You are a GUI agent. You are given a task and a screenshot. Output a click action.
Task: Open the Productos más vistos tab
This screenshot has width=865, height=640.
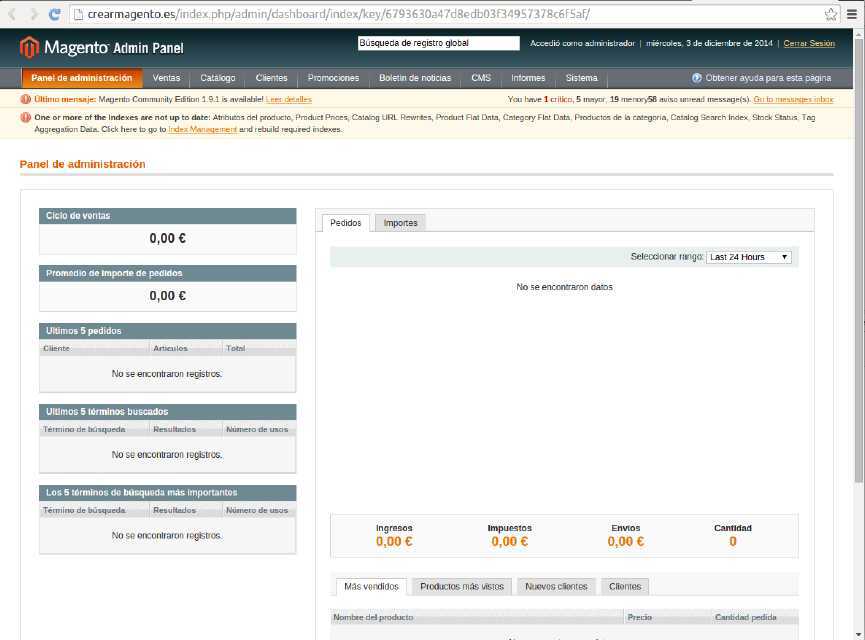(461, 586)
